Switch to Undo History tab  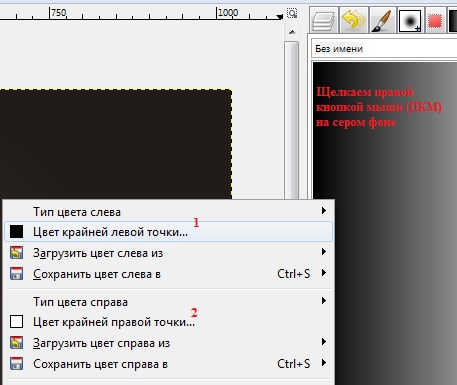(353, 20)
